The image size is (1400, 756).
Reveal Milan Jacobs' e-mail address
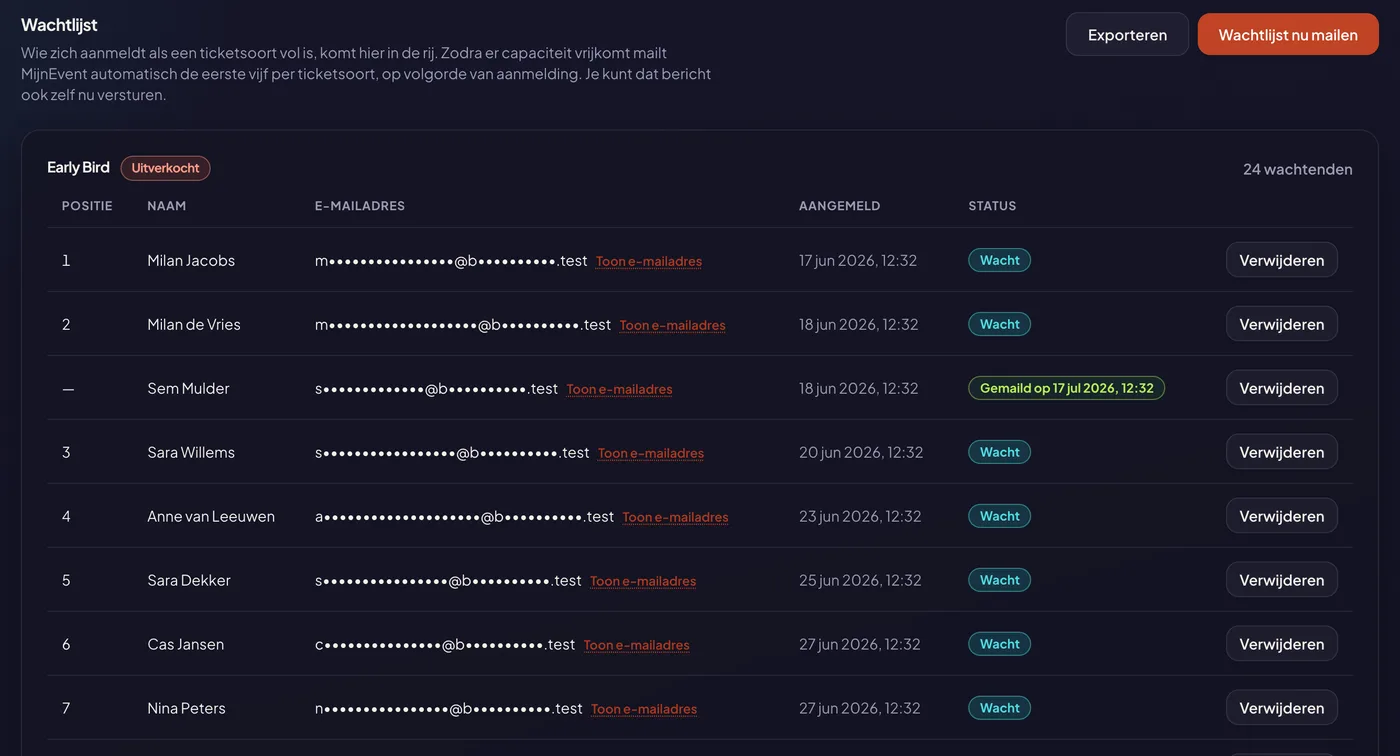(x=649, y=261)
